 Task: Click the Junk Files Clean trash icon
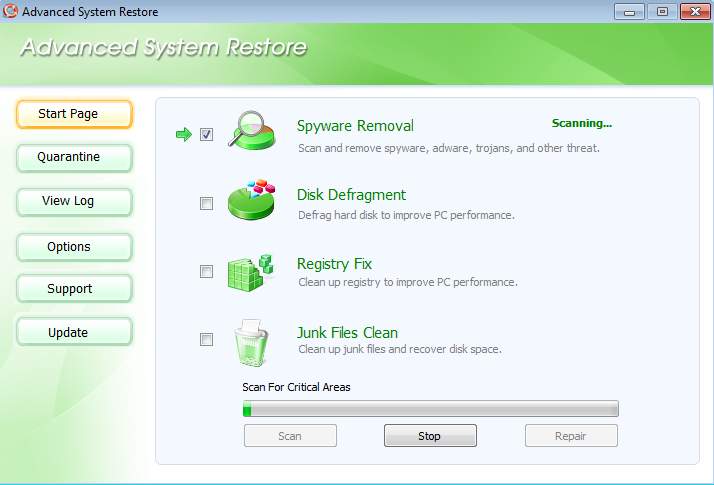(x=250, y=342)
